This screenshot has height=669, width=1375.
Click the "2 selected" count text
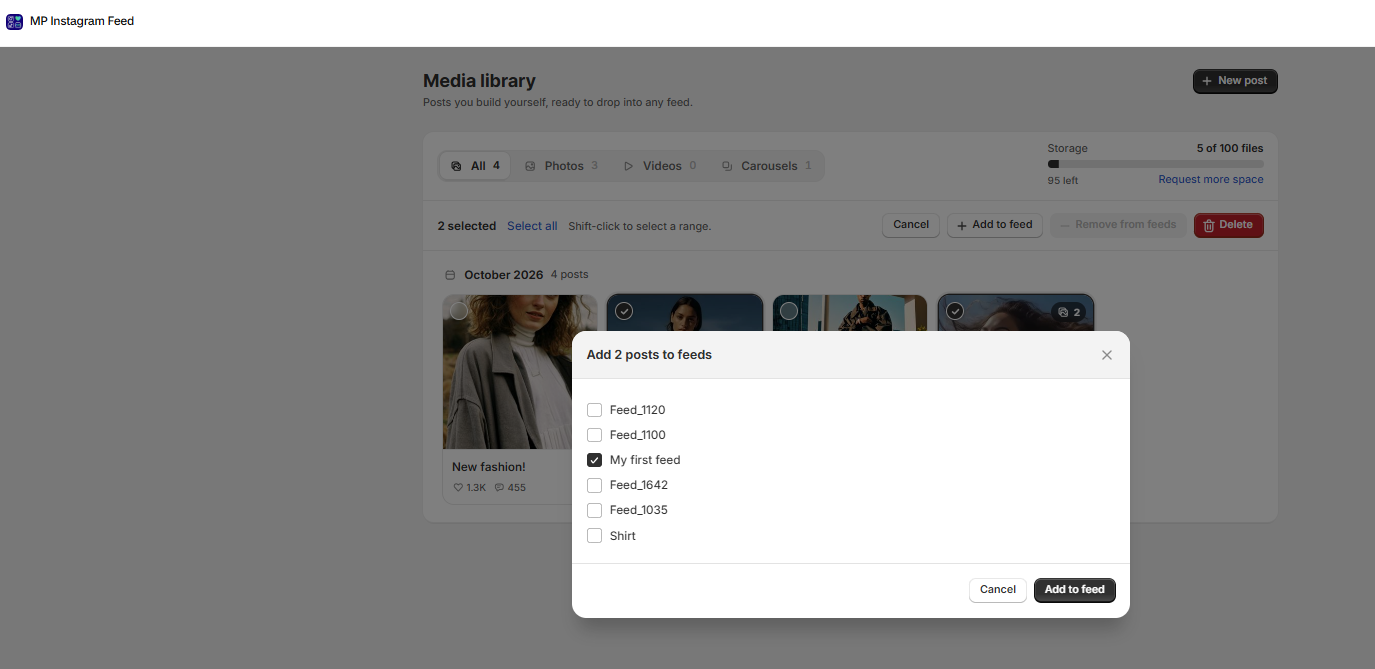(x=467, y=226)
